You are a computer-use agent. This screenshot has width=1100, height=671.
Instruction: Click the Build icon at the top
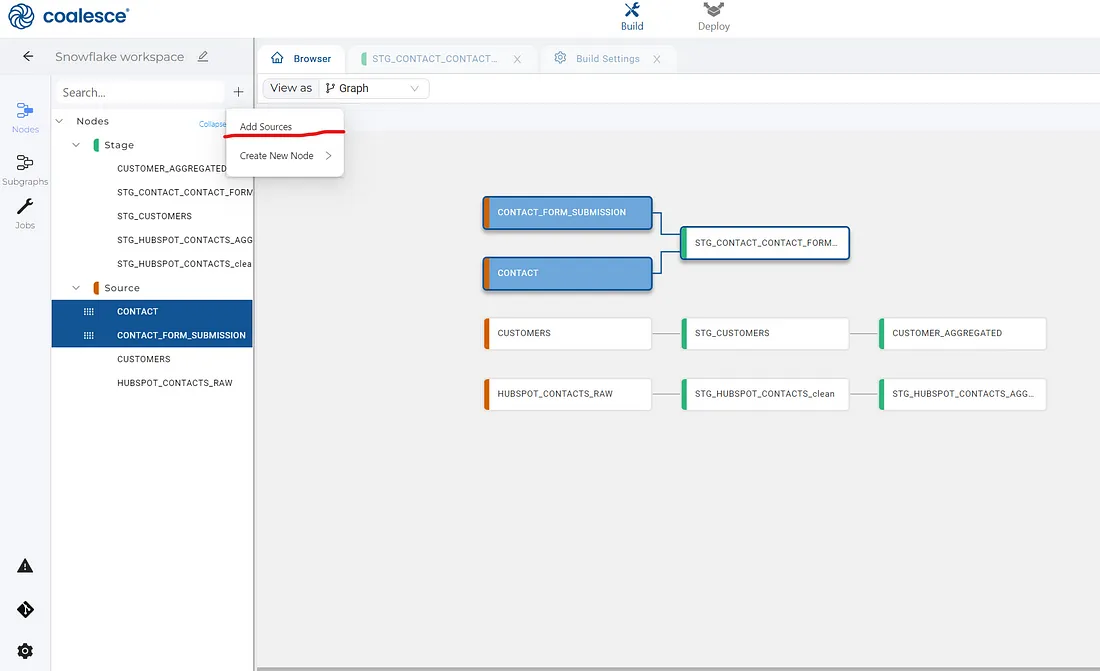(631, 16)
